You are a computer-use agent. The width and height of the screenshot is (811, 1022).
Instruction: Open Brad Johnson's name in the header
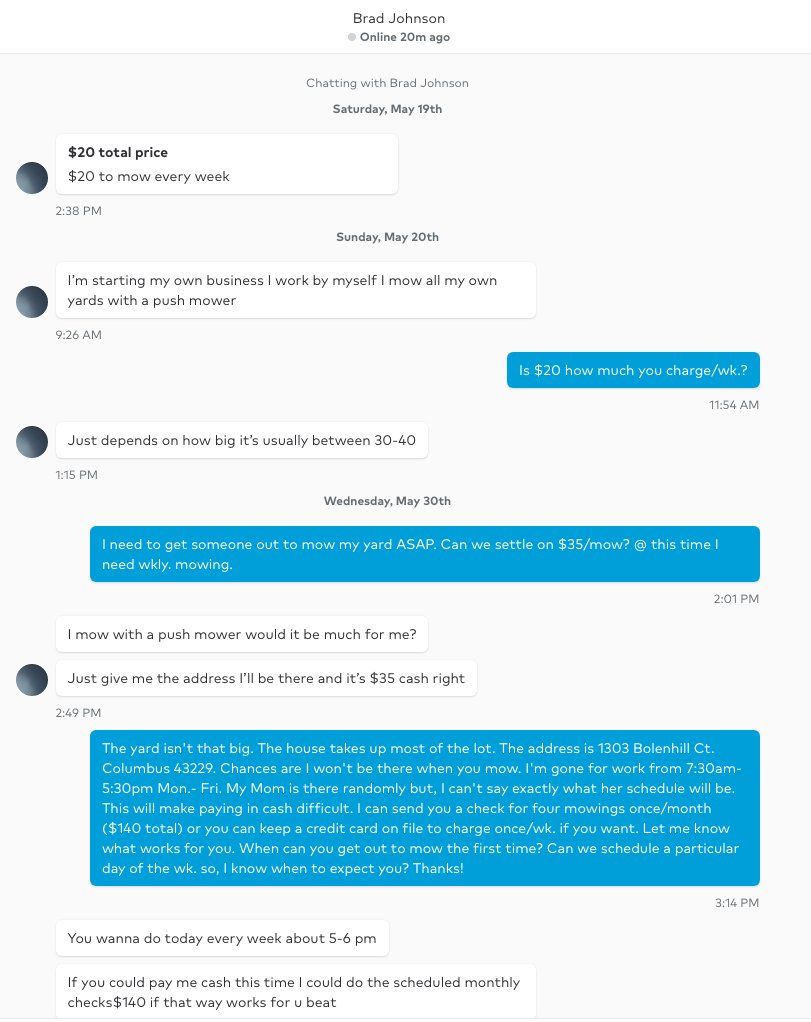pyautogui.click(x=399, y=18)
